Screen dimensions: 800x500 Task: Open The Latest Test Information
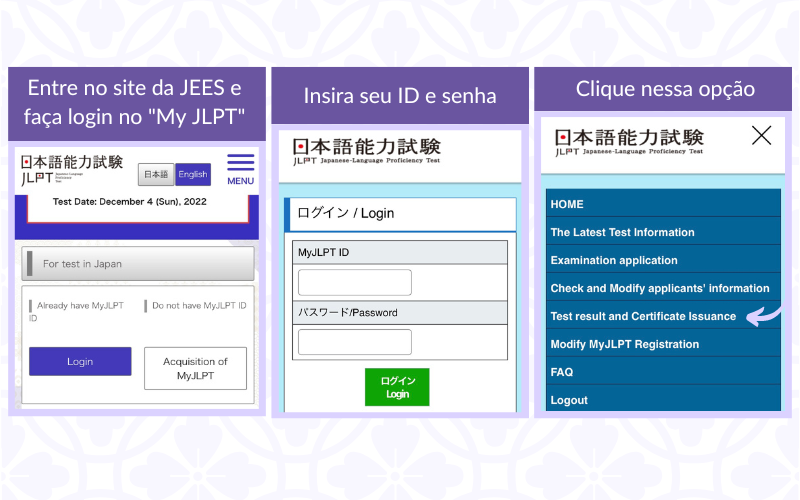(x=622, y=232)
